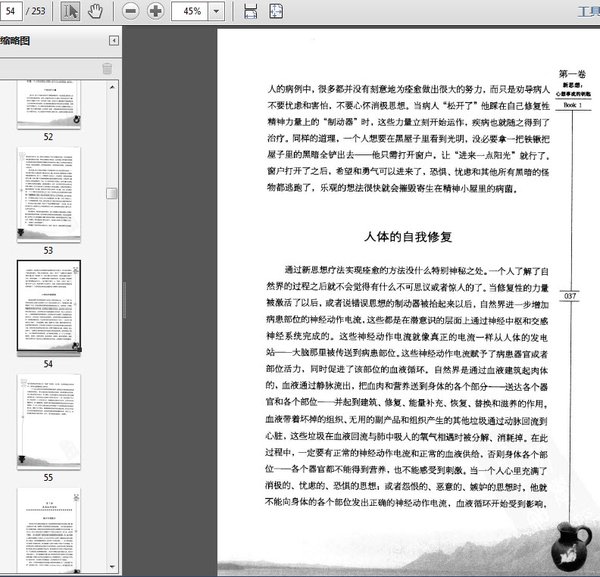
Task: Click the thumbnails scrollbar thumb
Action: 112,194
